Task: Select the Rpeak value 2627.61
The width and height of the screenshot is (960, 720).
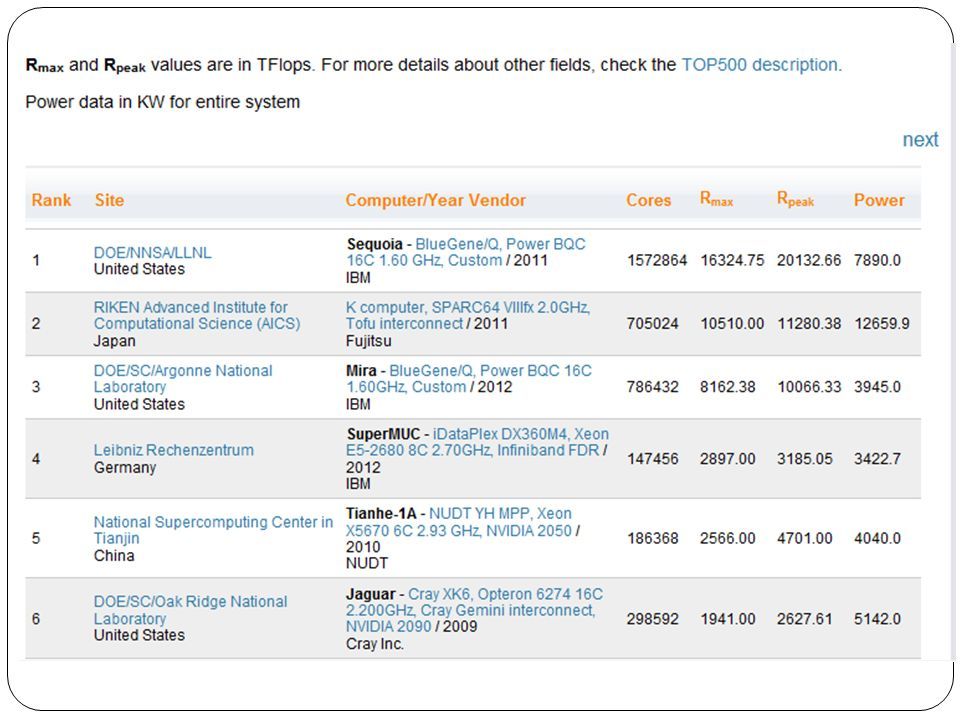Action: tap(804, 619)
